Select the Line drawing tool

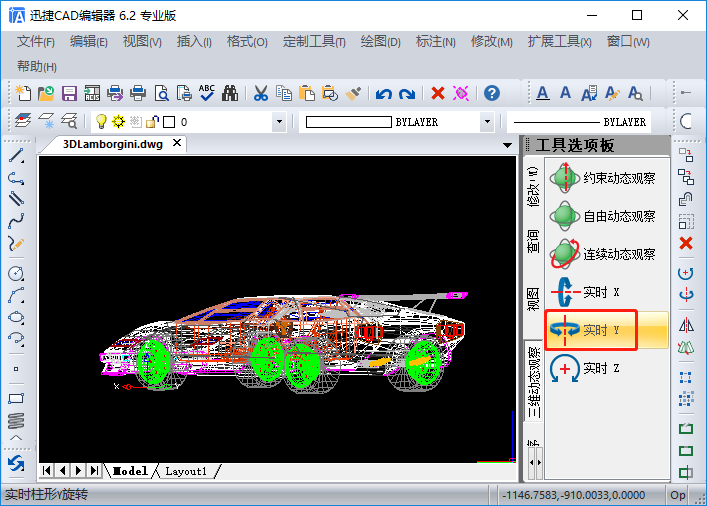(16, 156)
